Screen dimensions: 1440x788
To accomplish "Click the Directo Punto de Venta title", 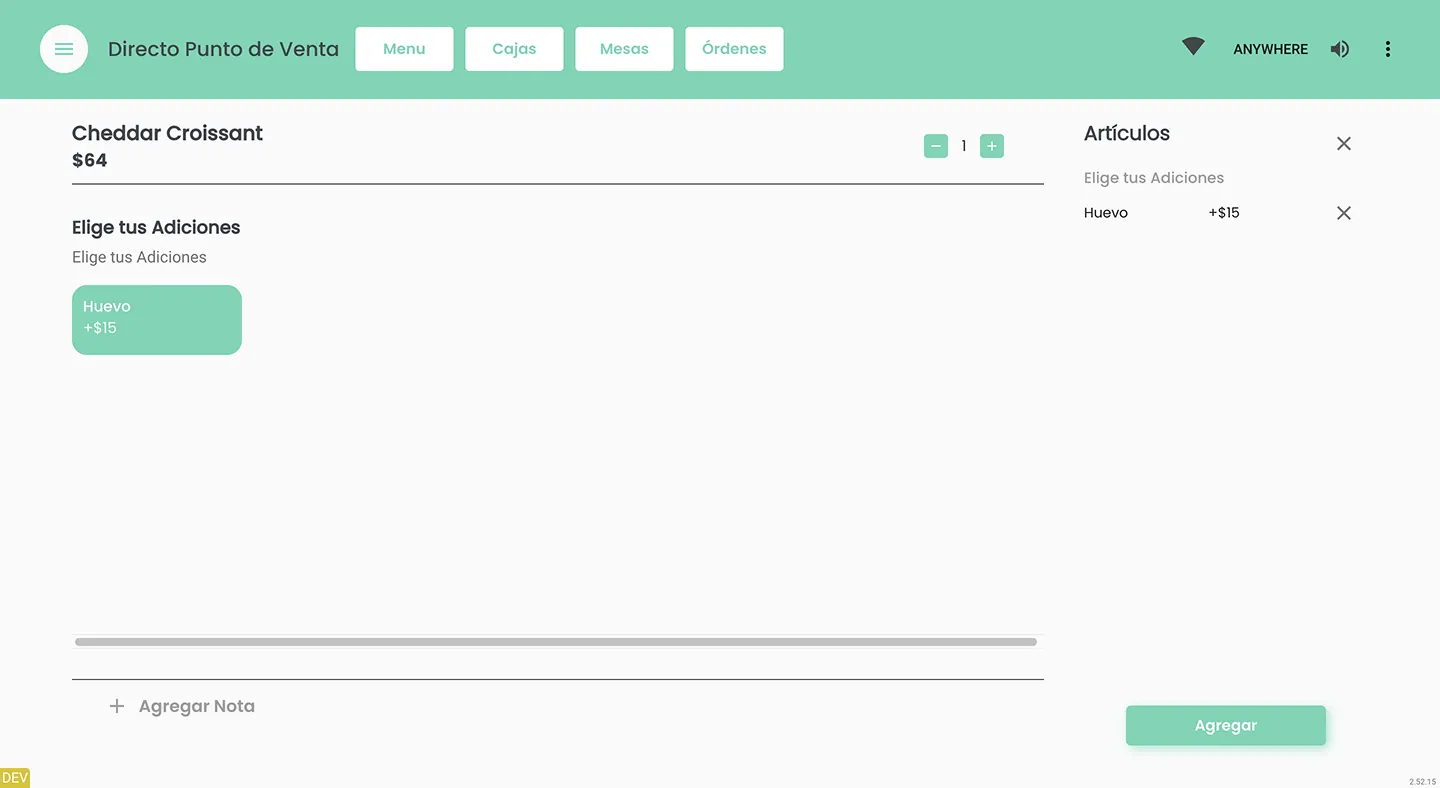I will (x=223, y=49).
